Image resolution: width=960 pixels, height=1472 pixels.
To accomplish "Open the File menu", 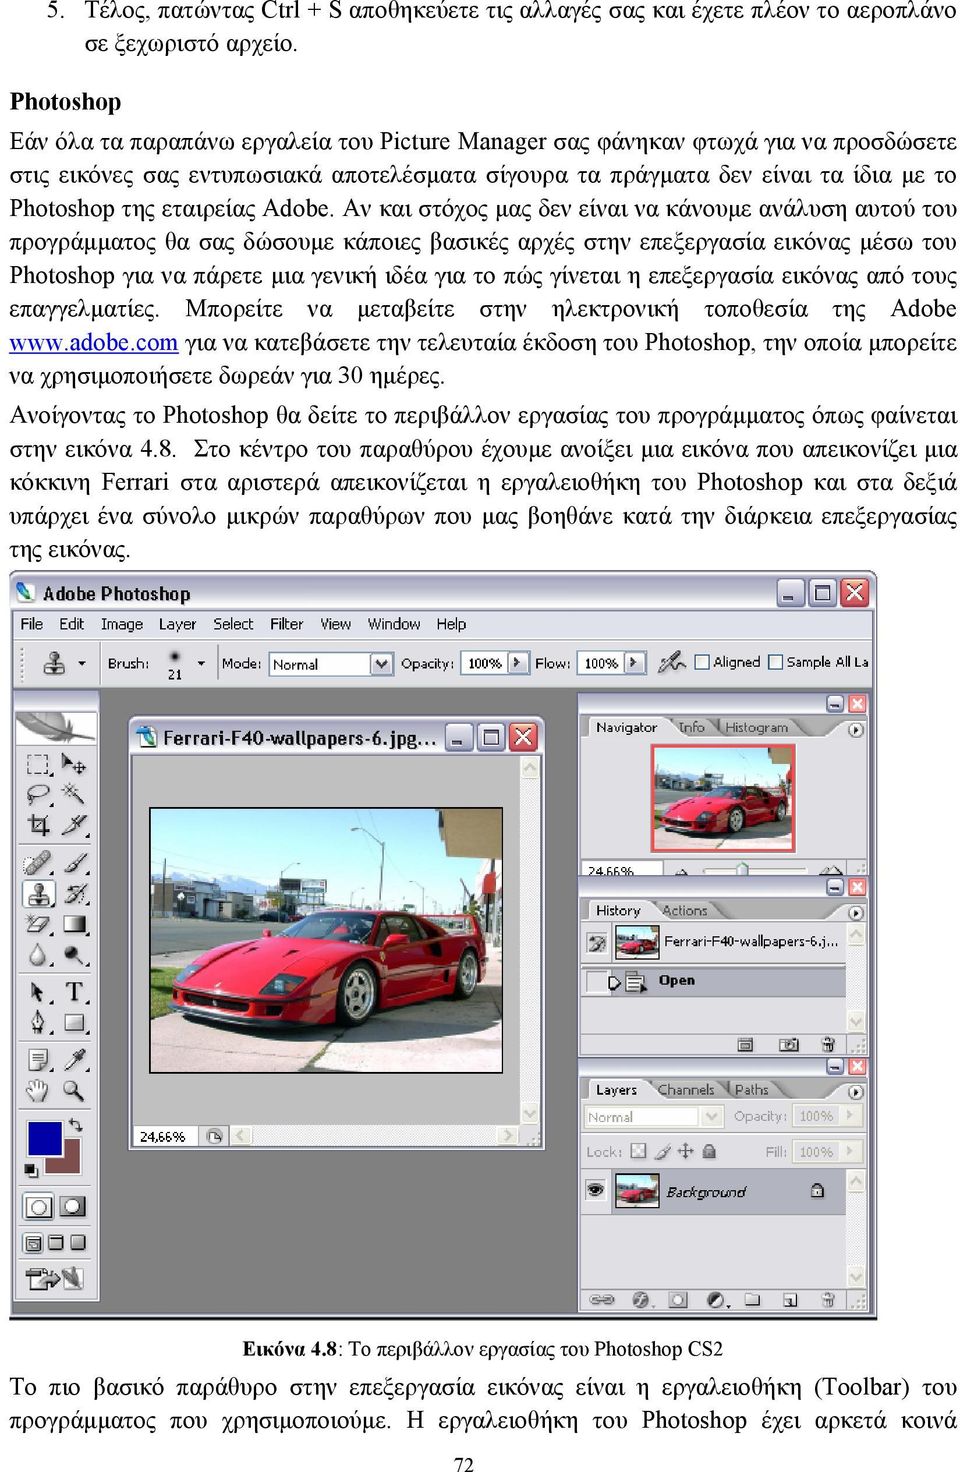I will point(32,624).
